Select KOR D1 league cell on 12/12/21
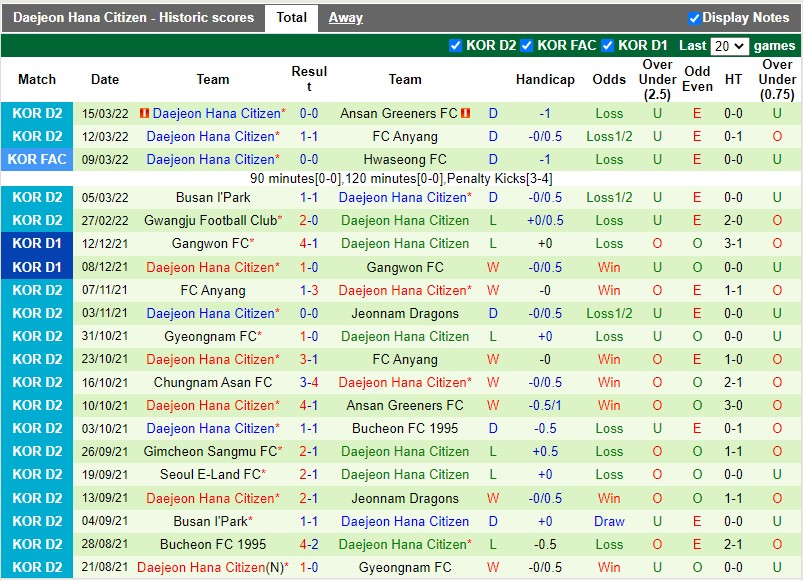Screen dimensions: 803x581 click(x=37, y=244)
